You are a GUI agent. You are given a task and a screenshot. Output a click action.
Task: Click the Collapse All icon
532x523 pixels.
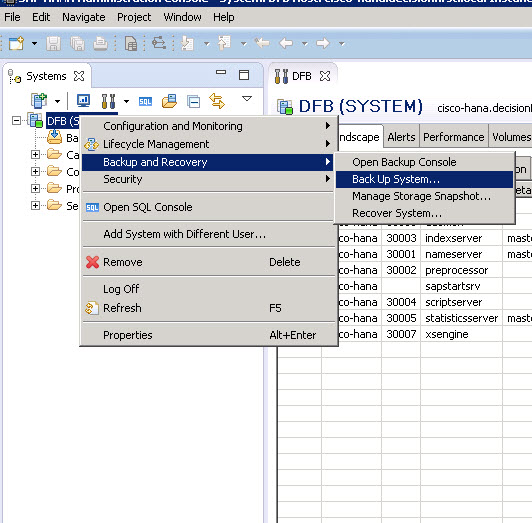194,101
